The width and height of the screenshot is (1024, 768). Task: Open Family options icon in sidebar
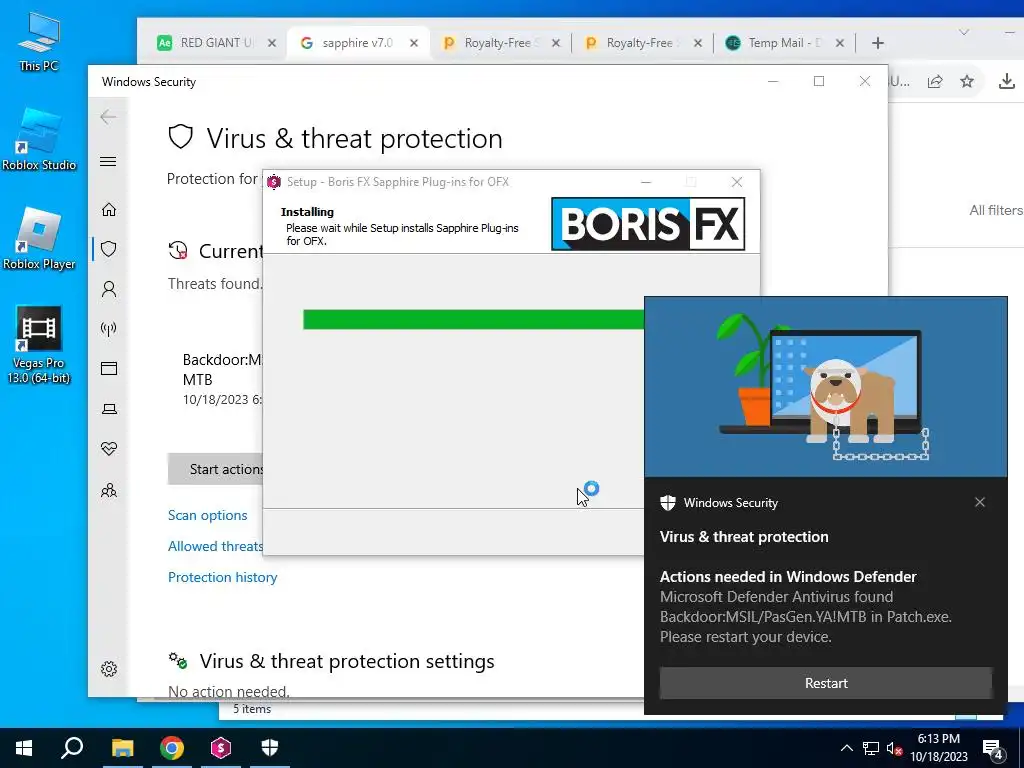pos(109,490)
